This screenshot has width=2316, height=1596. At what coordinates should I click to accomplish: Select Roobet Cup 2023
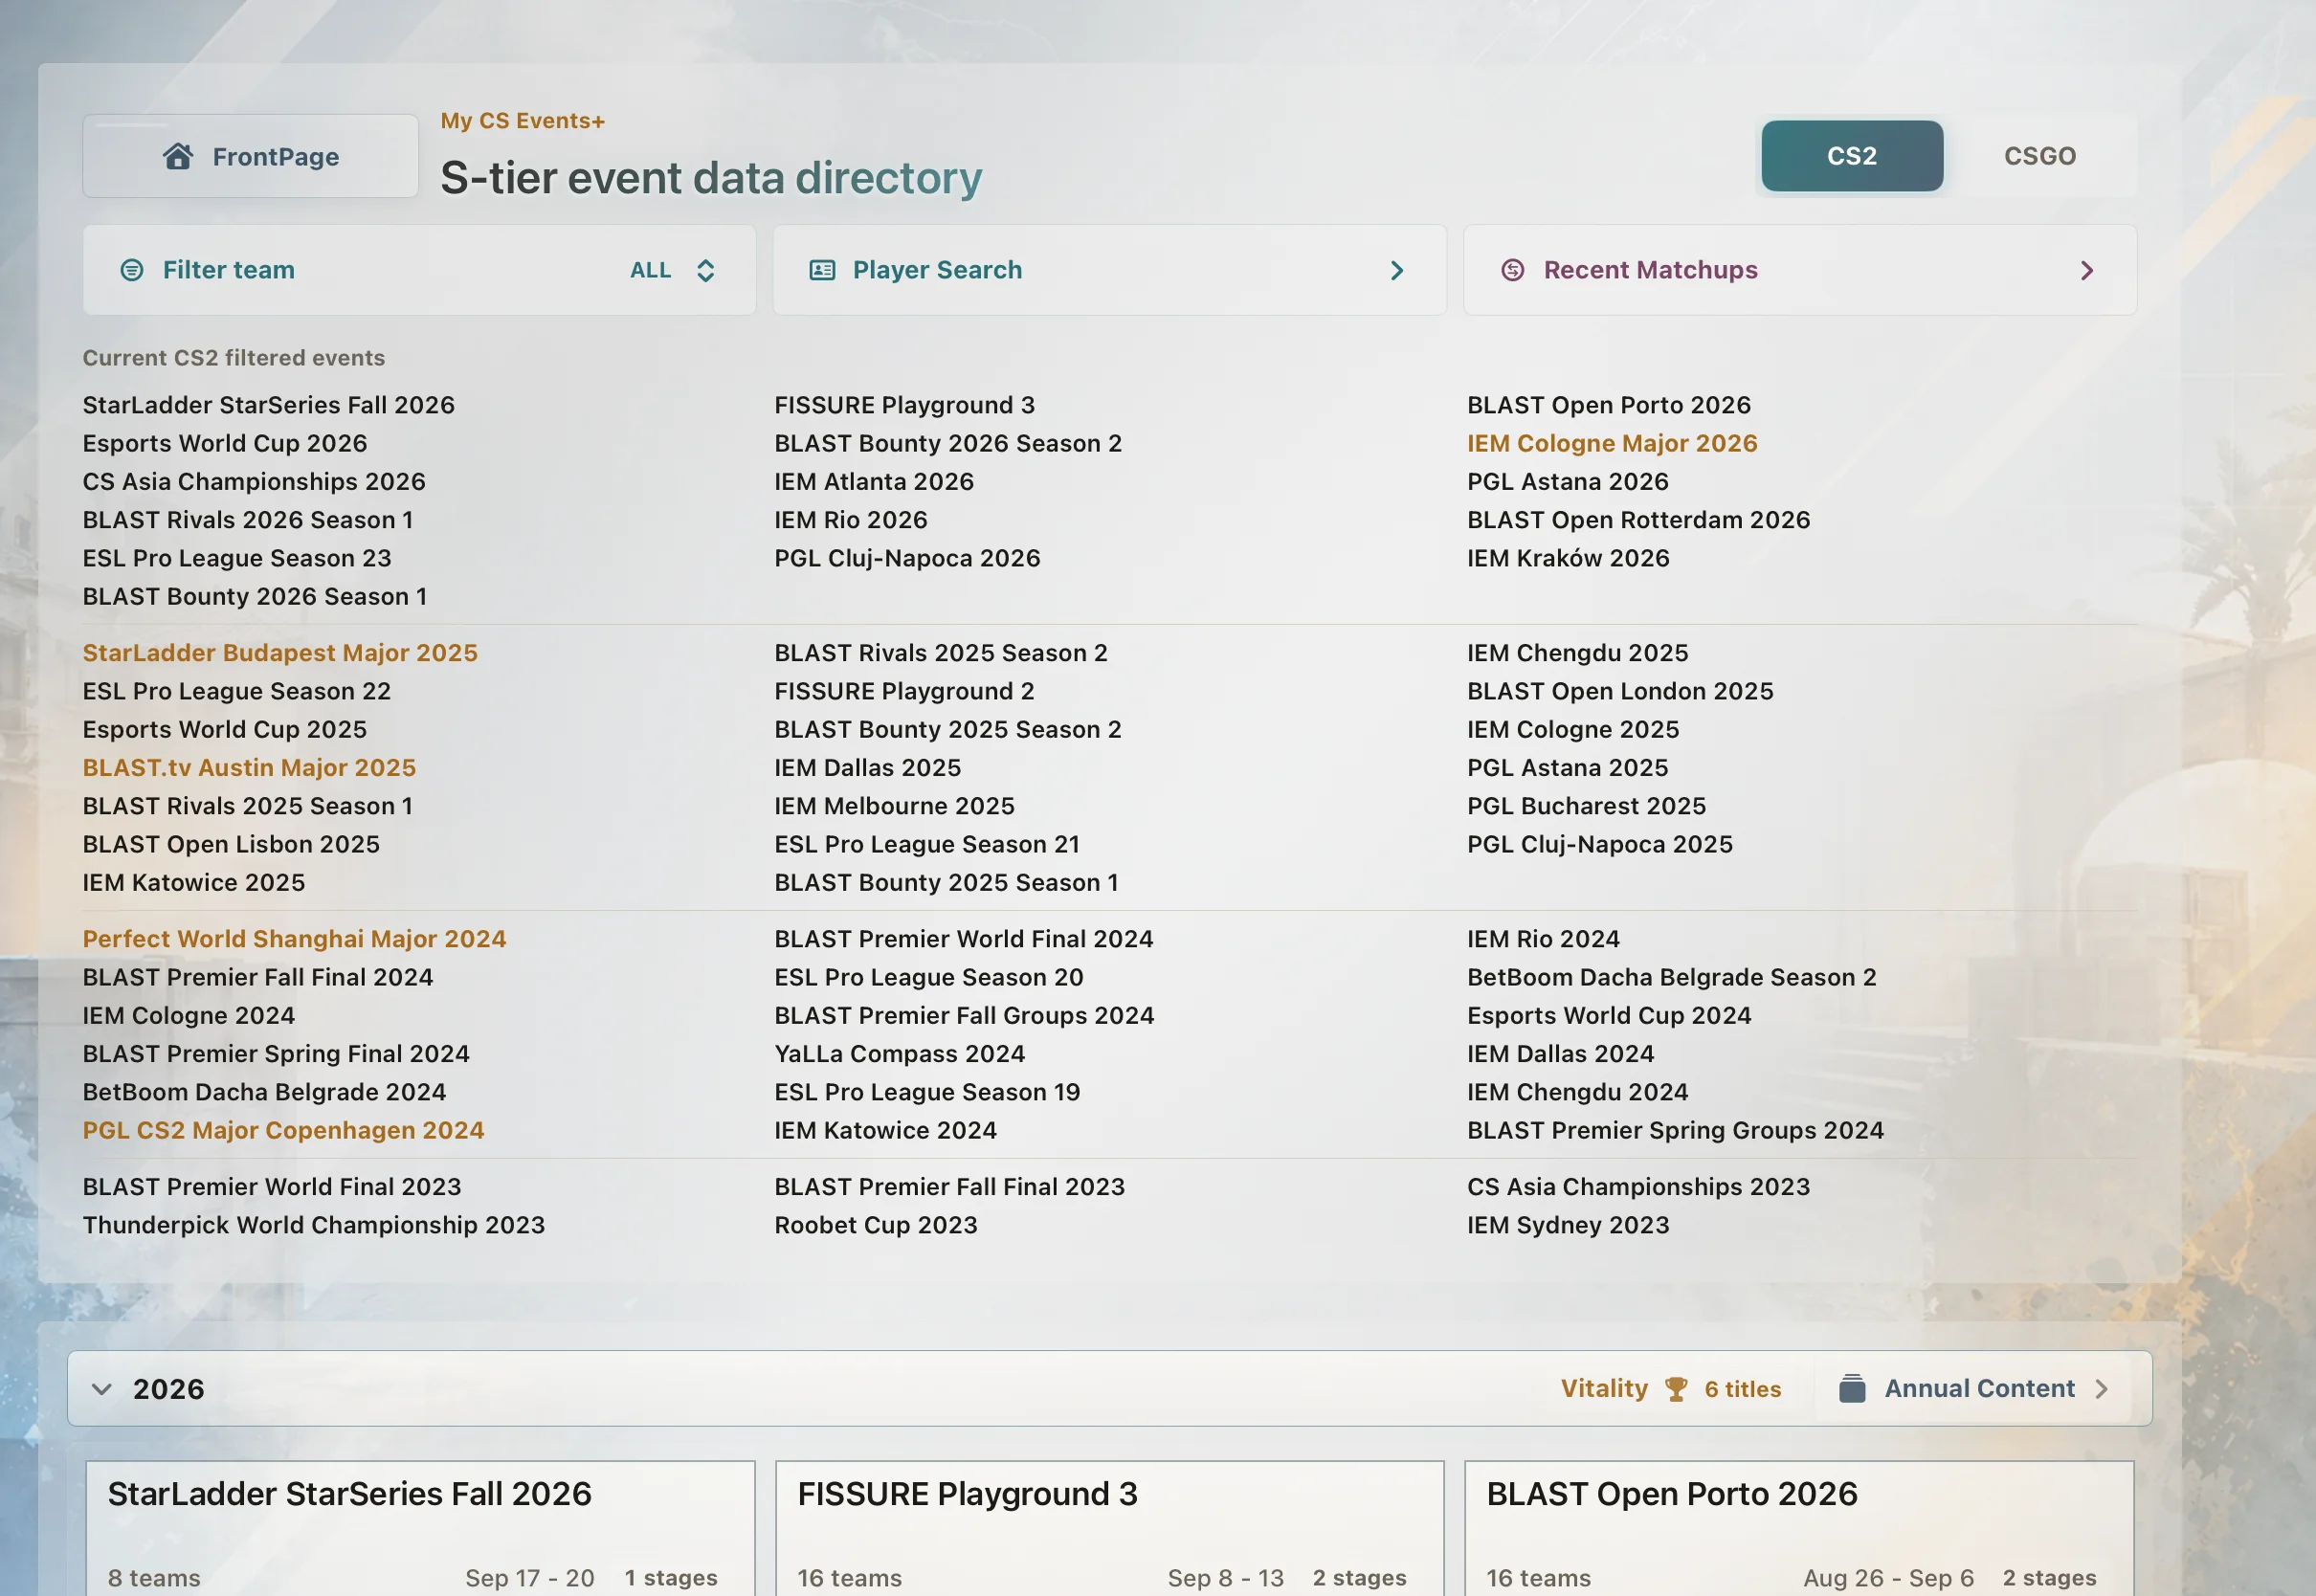(876, 1225)
